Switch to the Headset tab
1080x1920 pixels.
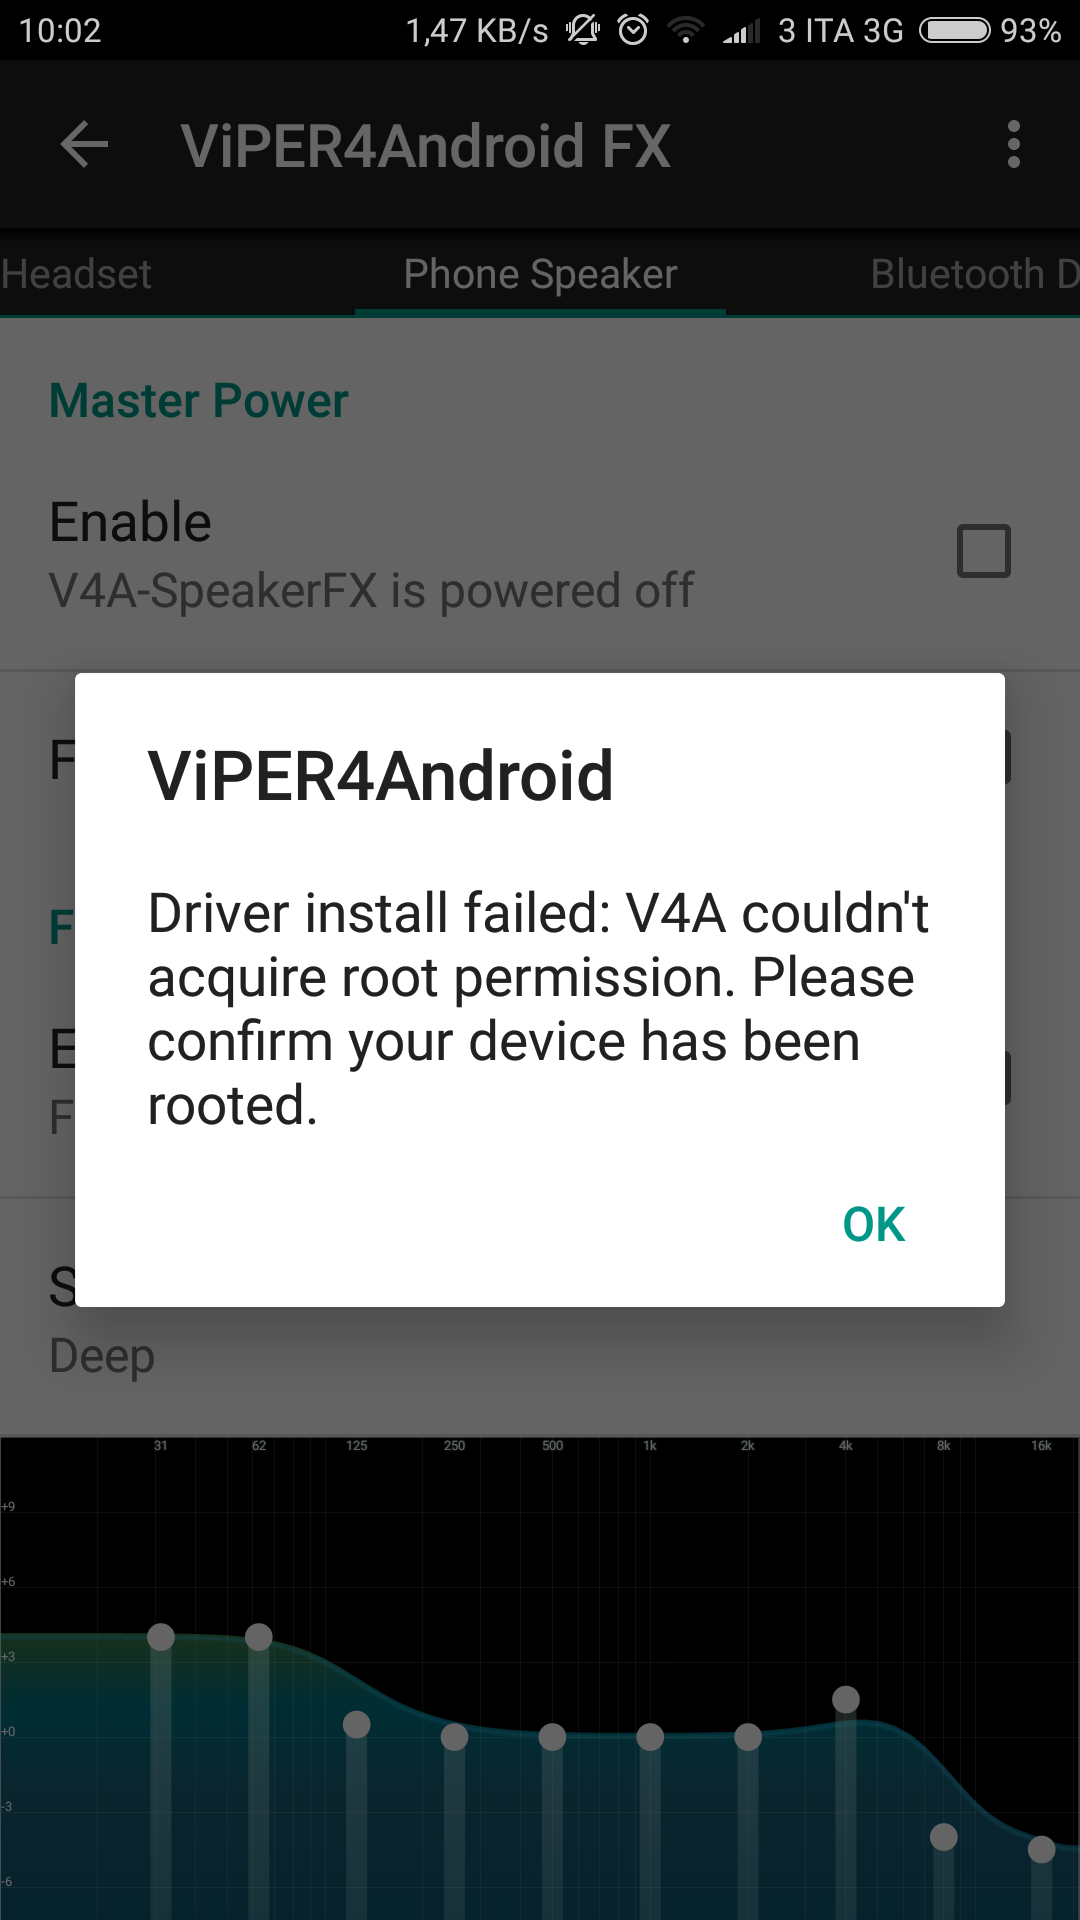coord(76,274)
